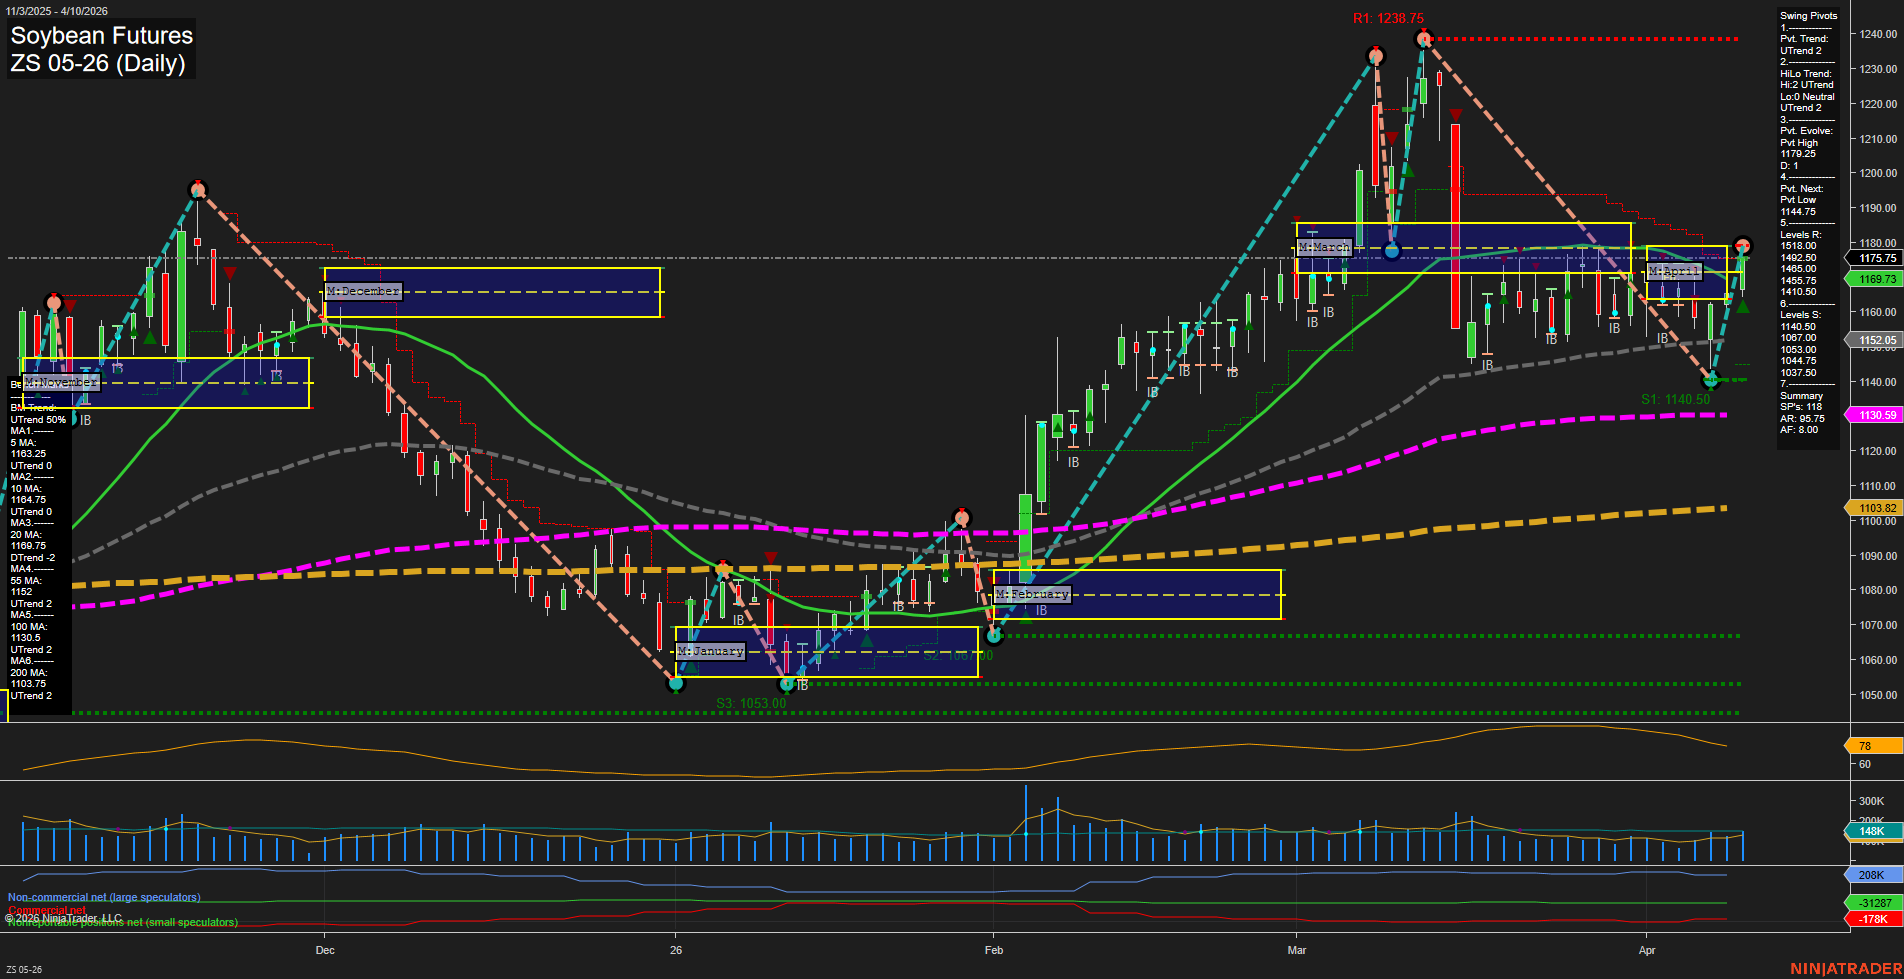The height and width of the screenshot is (979, 1904).
Task: Click the teal swing circle at the early February low
Action: [x=993, y=636]
